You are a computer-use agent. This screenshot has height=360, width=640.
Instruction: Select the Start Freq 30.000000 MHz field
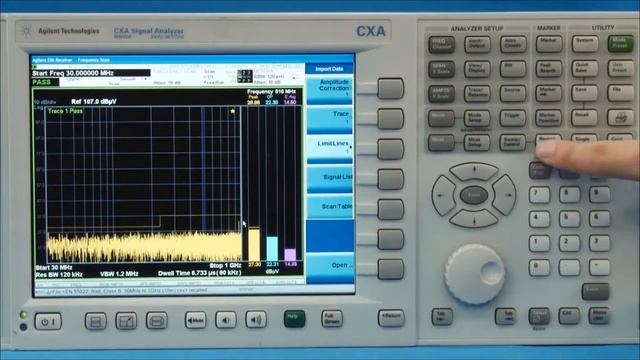point(91,73)
